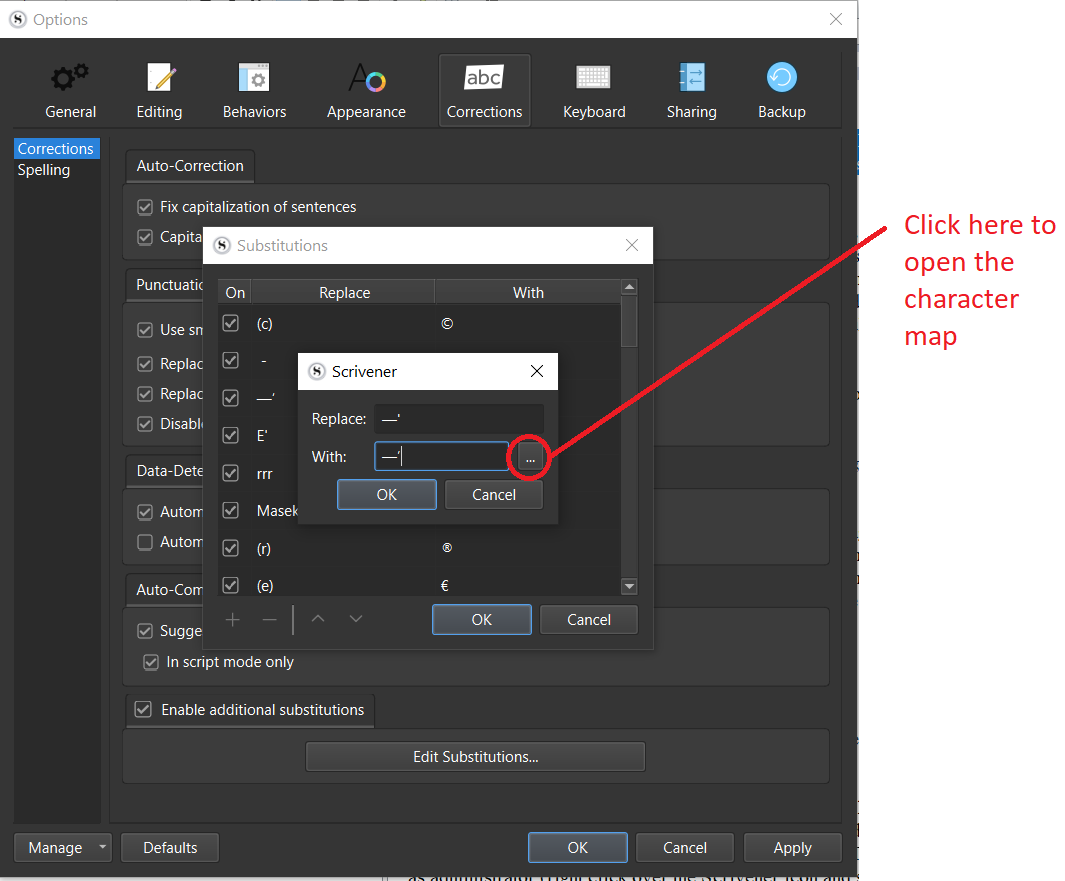Viewport: 1065px width, 881px height.
Task: Click the Edit Substitutions... button
Action: tap(475, 757)
